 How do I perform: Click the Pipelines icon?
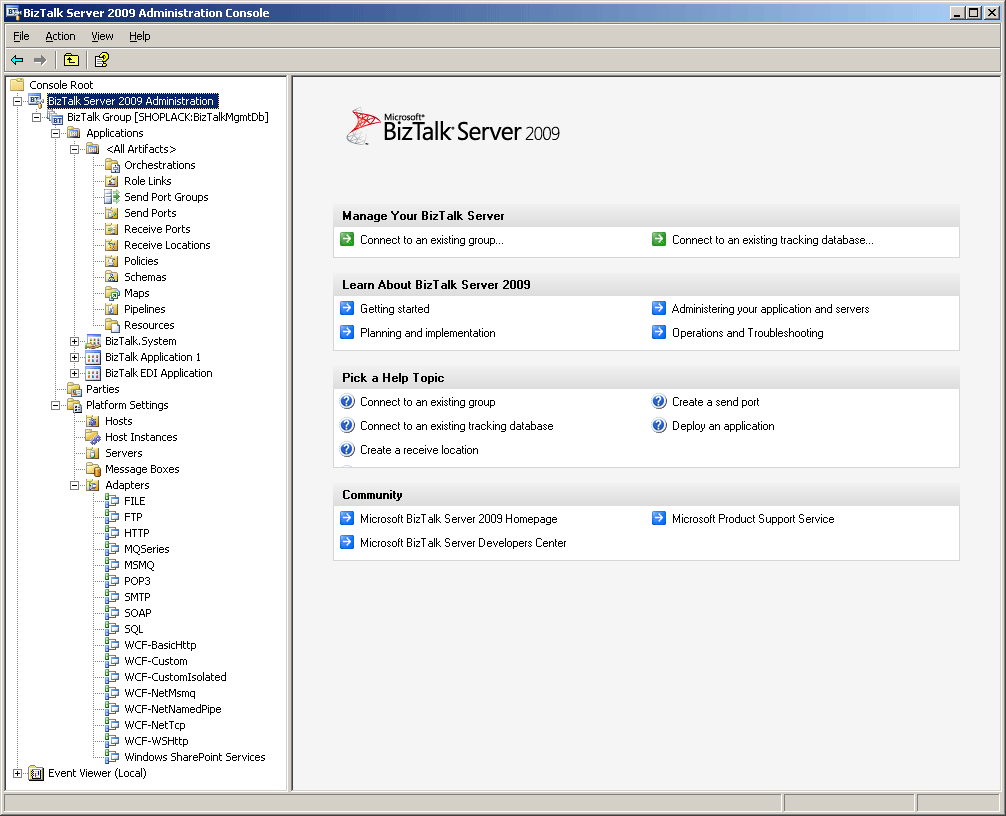tap(112, 310)
